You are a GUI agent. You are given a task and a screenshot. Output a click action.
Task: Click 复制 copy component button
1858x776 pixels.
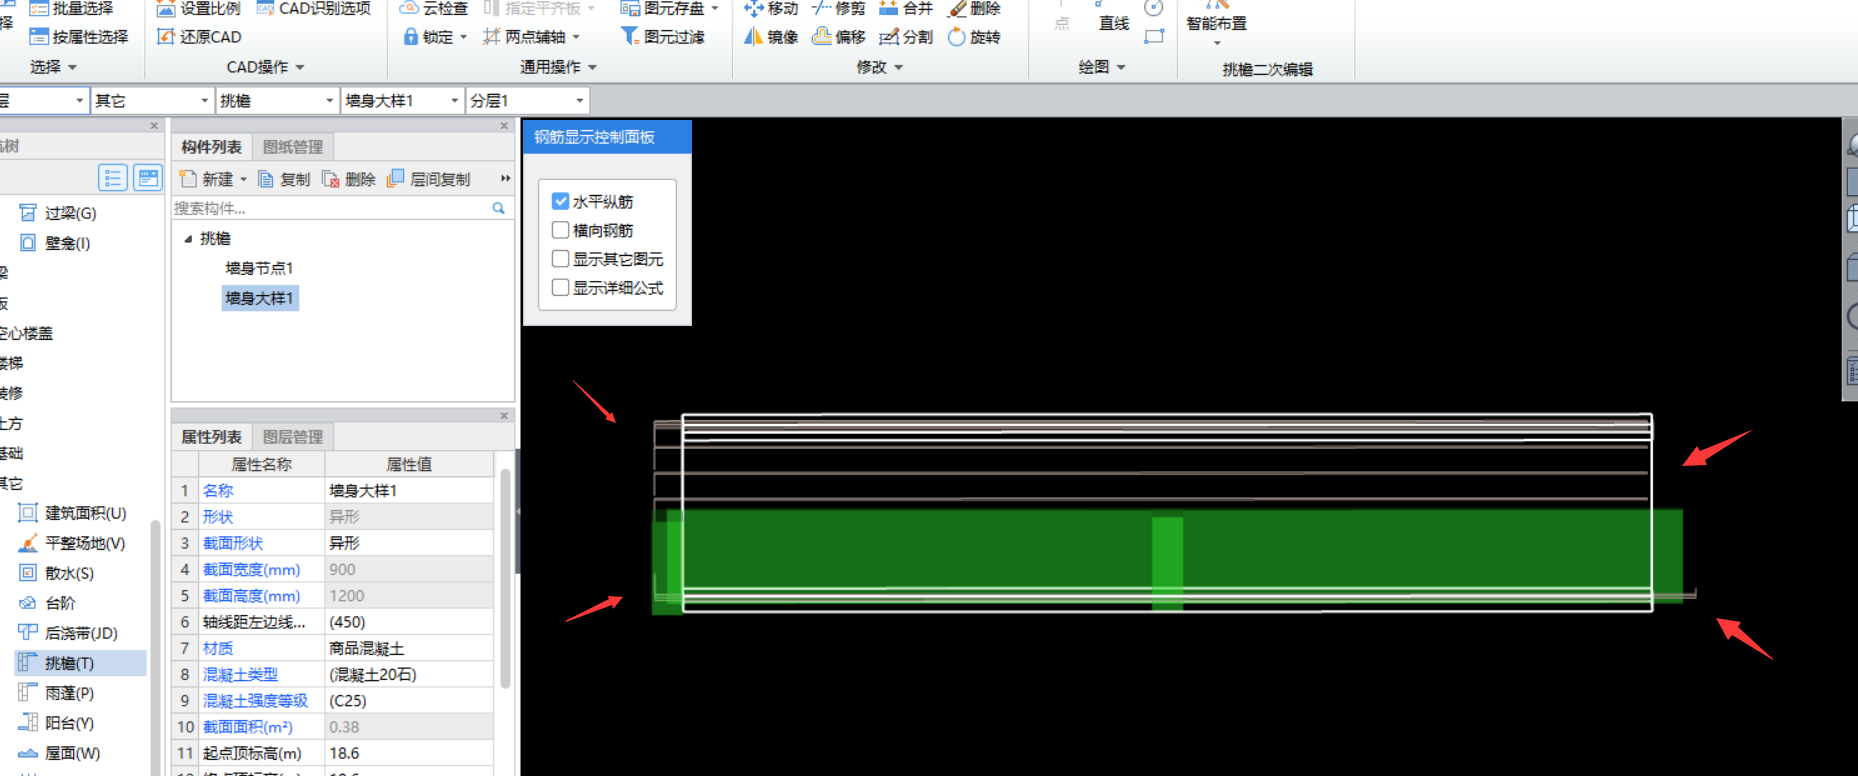[x=284, y=179]
